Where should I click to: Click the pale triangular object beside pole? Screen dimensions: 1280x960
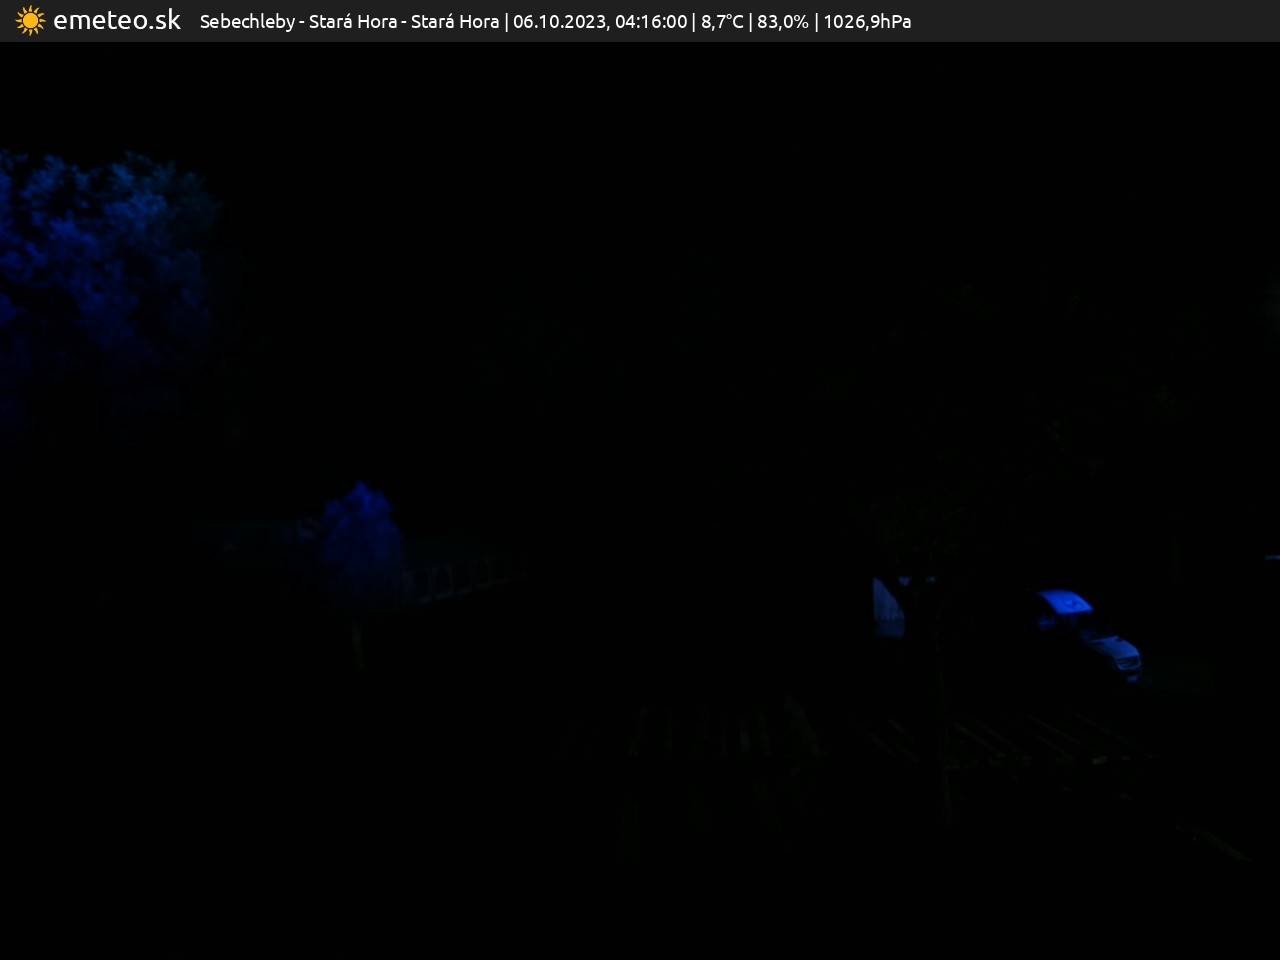887,607
